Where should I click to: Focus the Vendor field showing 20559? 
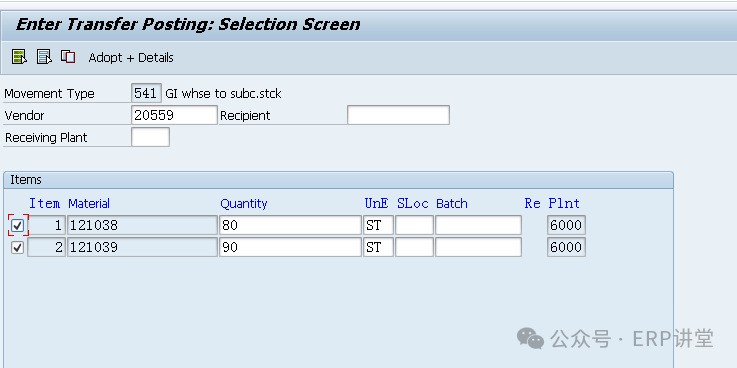pyautogui.click(x=174, y=115)
